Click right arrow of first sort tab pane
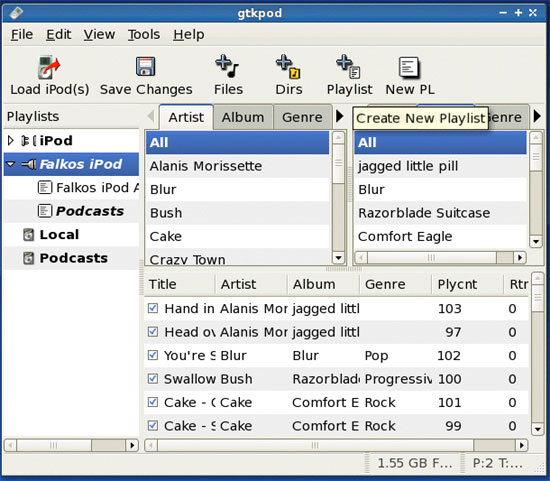Image resolution: width=550 pixels, height=481 pixels. tap(339, 116)
